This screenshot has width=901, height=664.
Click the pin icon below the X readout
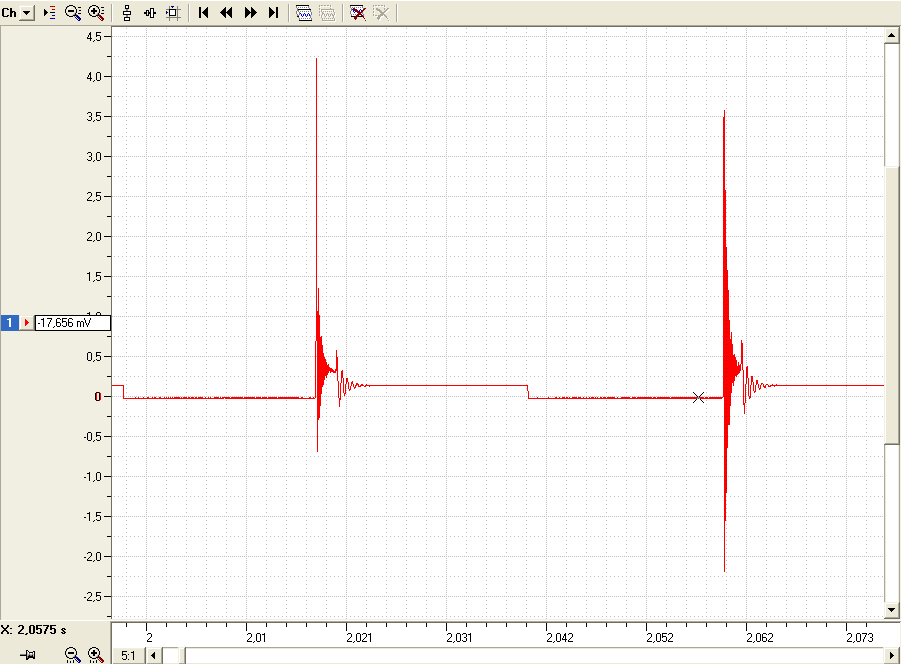coord(28,654)
